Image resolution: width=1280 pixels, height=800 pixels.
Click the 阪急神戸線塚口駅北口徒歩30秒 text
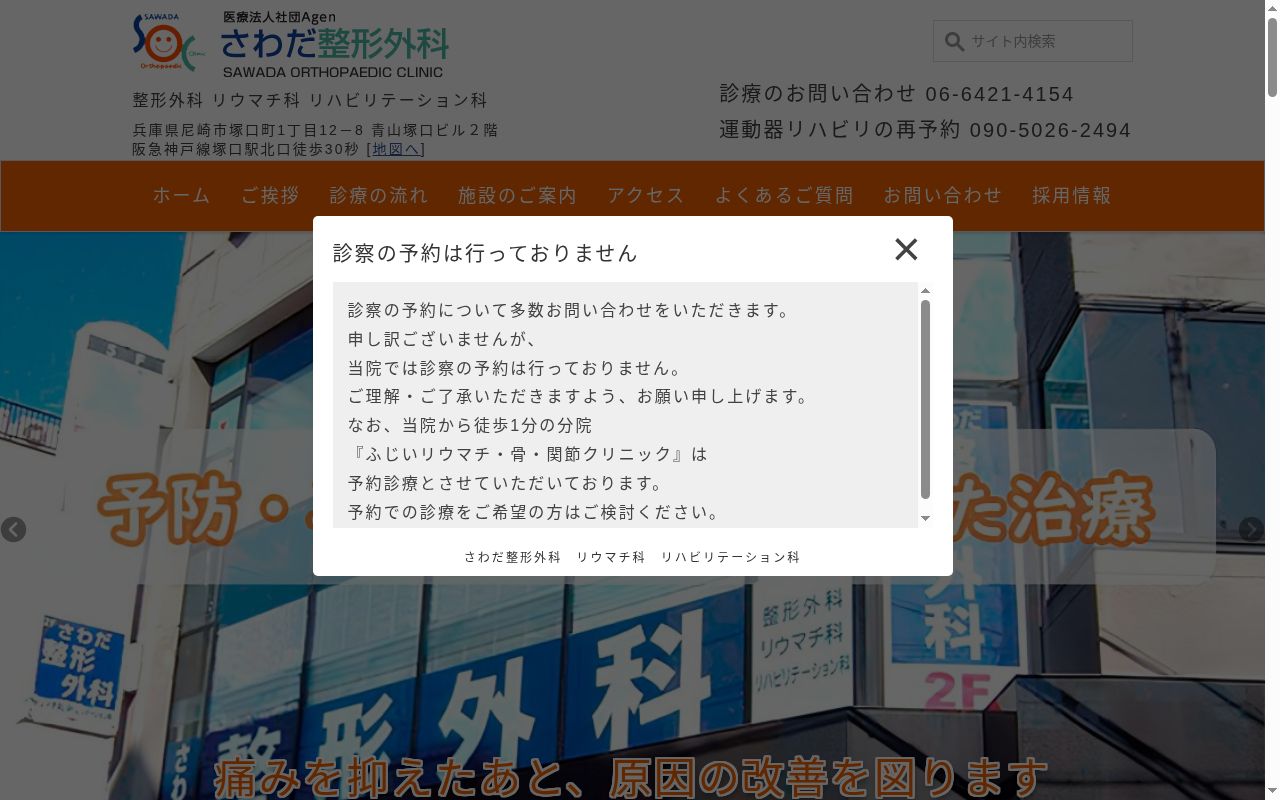pyautogui.click(x=245, y=149)
